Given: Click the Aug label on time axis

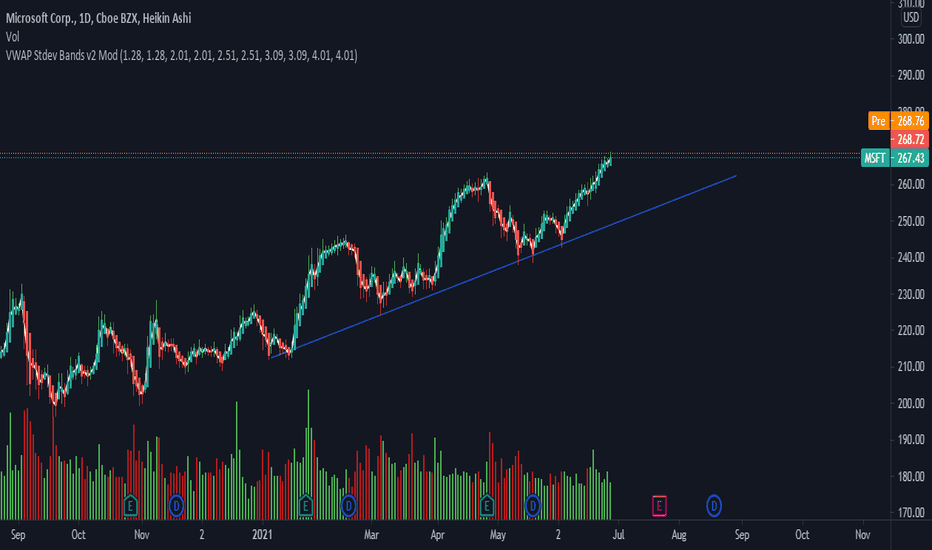Looking at the screenshot, I should coord(679,535).
